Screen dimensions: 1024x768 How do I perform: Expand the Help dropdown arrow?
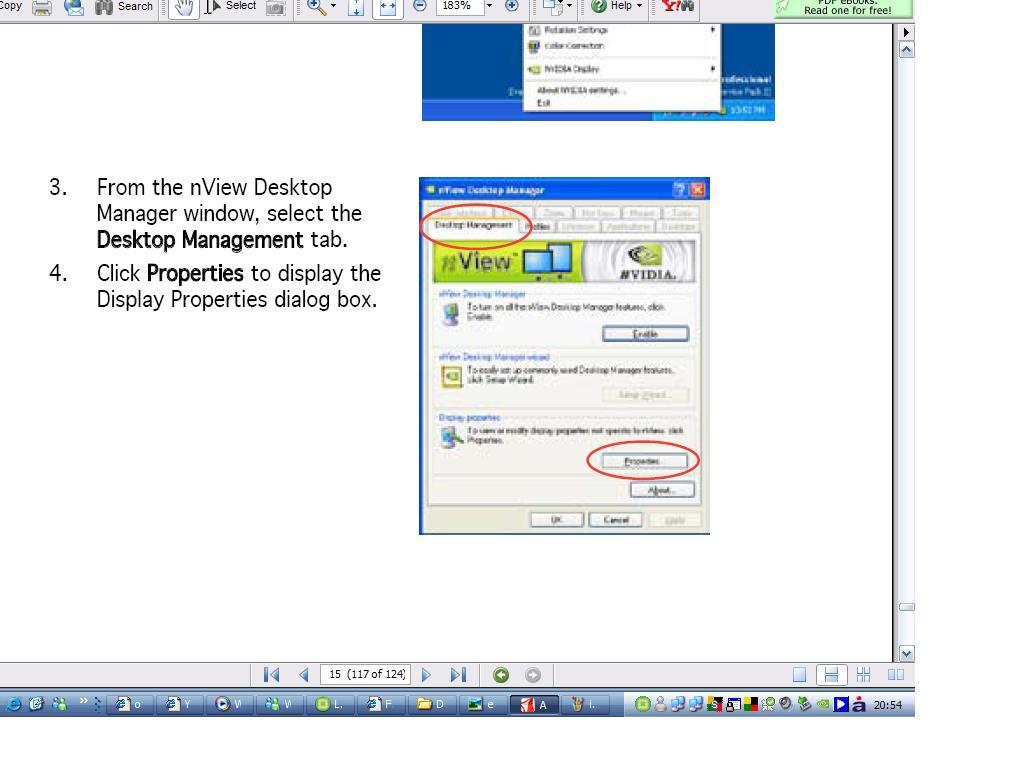639,7
